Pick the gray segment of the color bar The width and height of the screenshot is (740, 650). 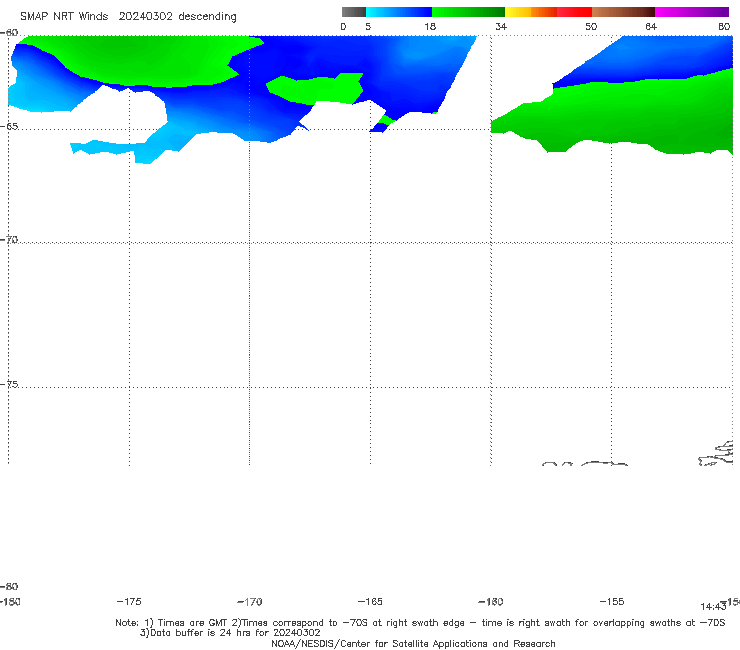coord(354,12)
